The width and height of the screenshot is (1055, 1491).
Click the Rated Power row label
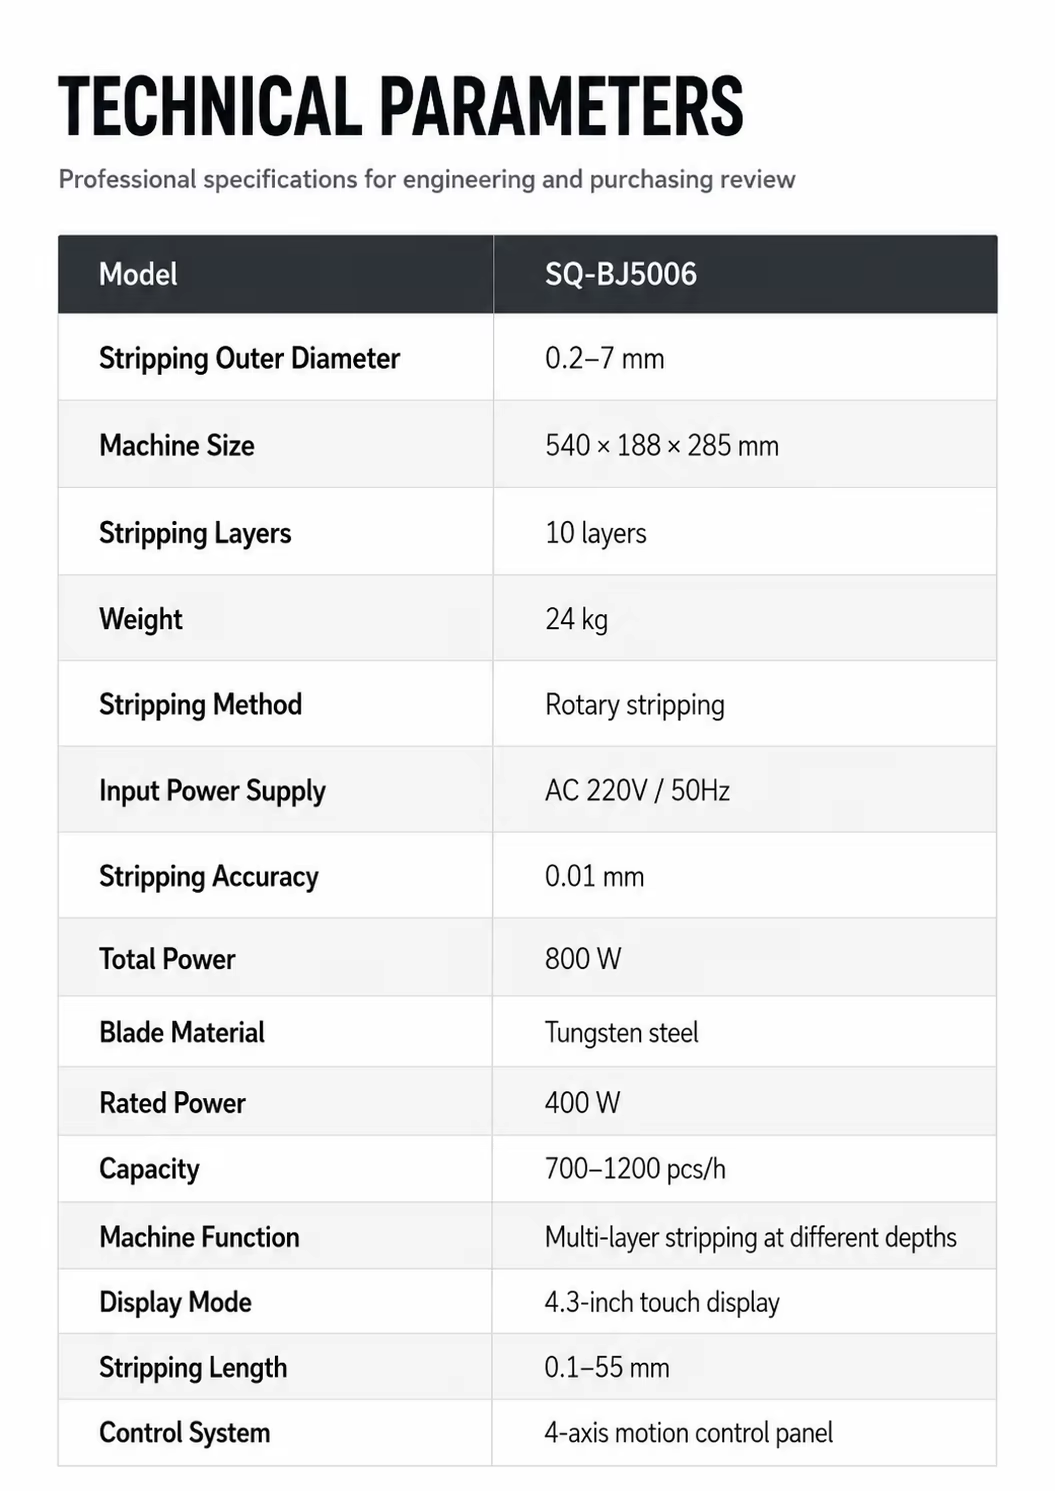[172, 1103]
